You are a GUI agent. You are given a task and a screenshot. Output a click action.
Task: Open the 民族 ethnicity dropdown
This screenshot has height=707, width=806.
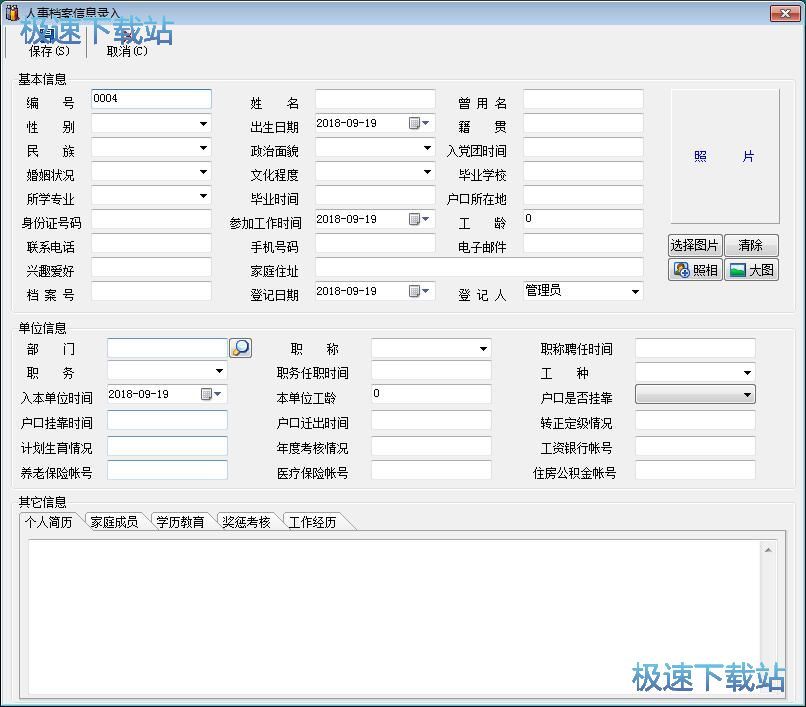tap(204, 148)
